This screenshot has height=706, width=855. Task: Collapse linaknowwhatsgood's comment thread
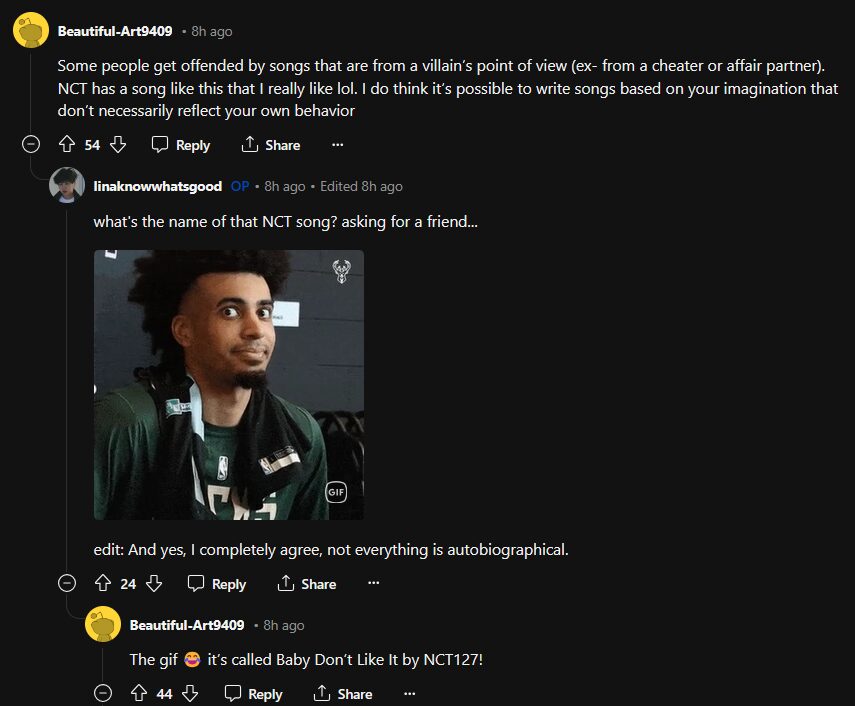pyautogui.click(x=66, y=584)
